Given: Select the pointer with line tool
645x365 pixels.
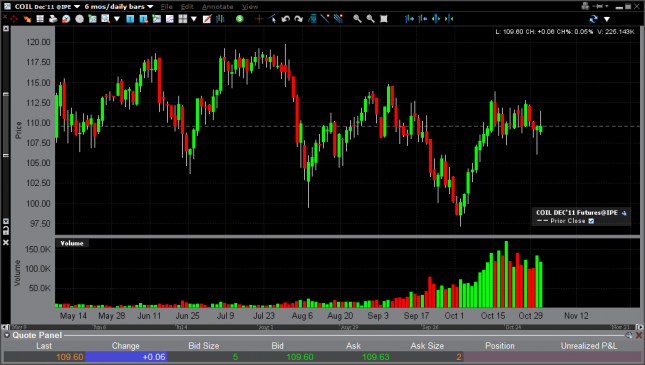Looking at the screenshot, I should click(272, 19).
